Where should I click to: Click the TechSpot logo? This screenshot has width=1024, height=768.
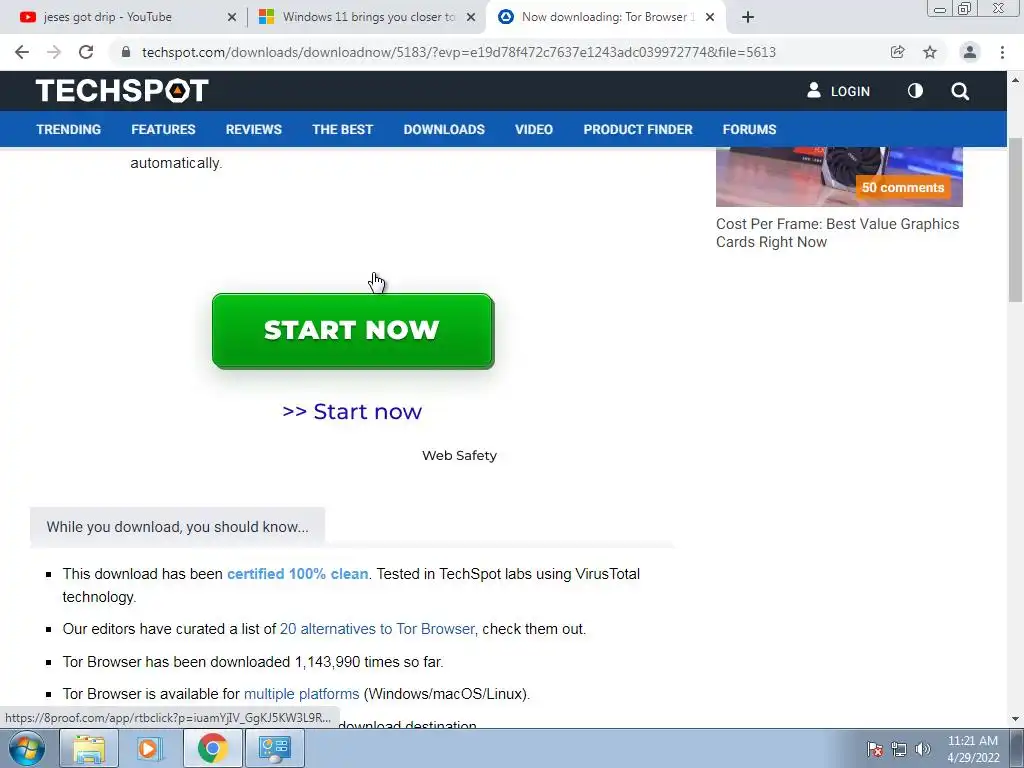122,90
